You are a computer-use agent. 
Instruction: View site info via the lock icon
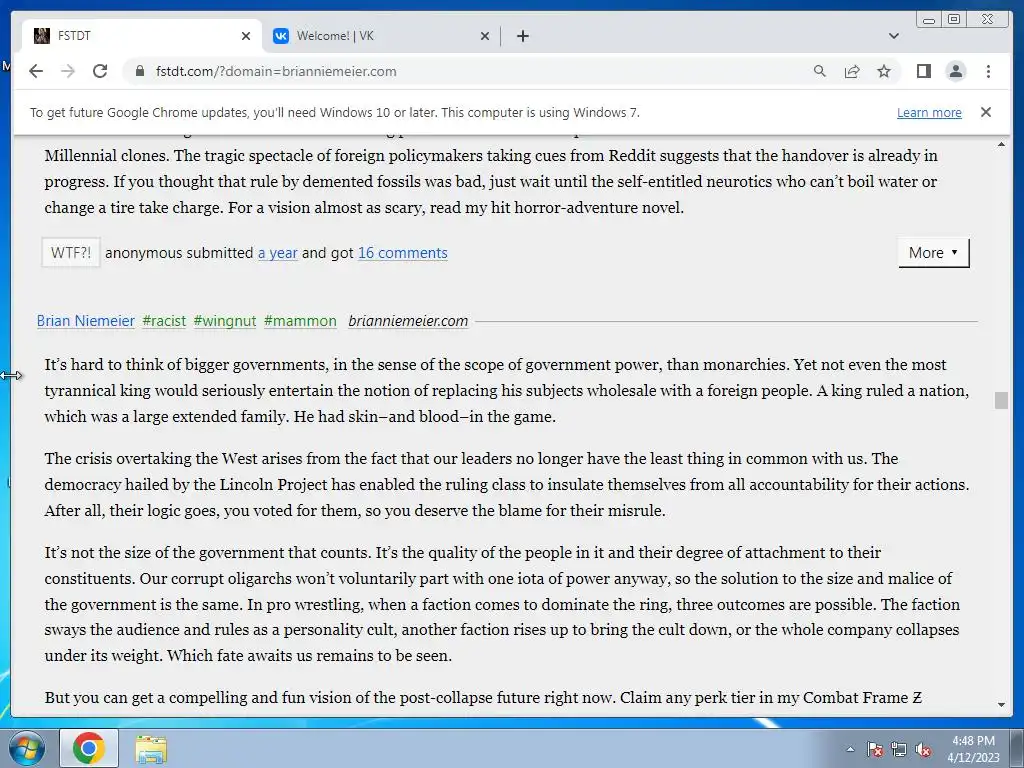(139, 71)
